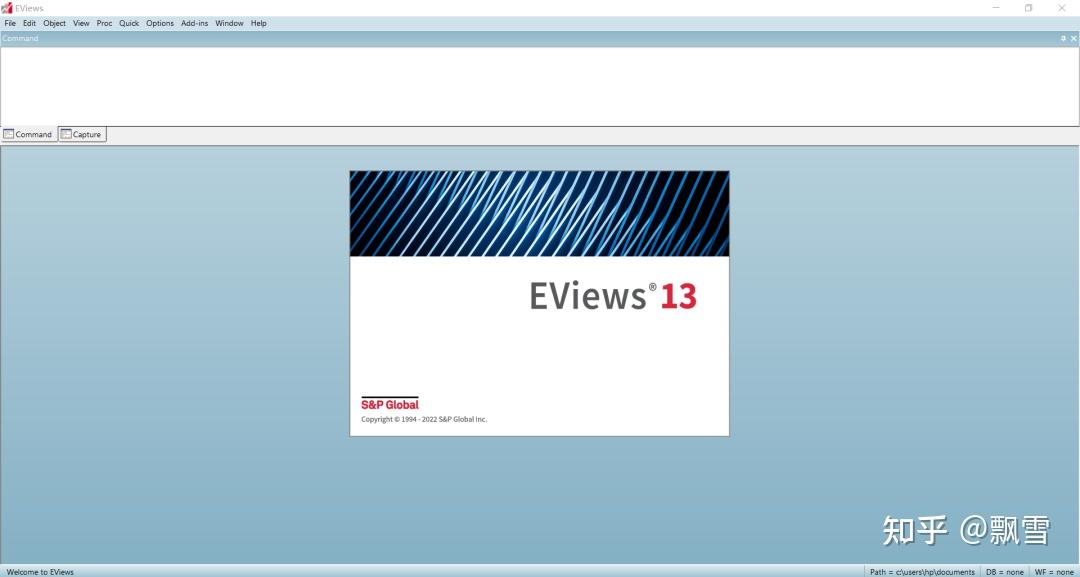Open the Object menu
This screenshot has width=1080, height=577.
click(54, 22)
